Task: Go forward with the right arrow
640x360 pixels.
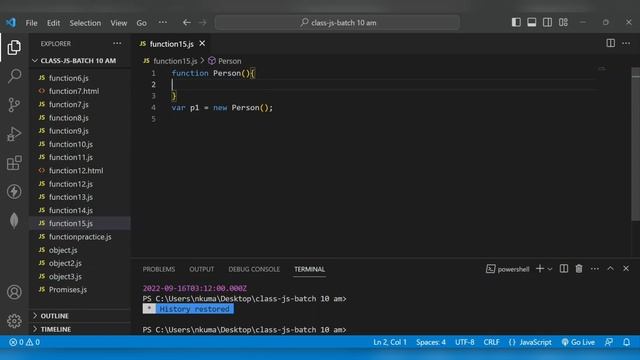Action: tap(202, 22)
